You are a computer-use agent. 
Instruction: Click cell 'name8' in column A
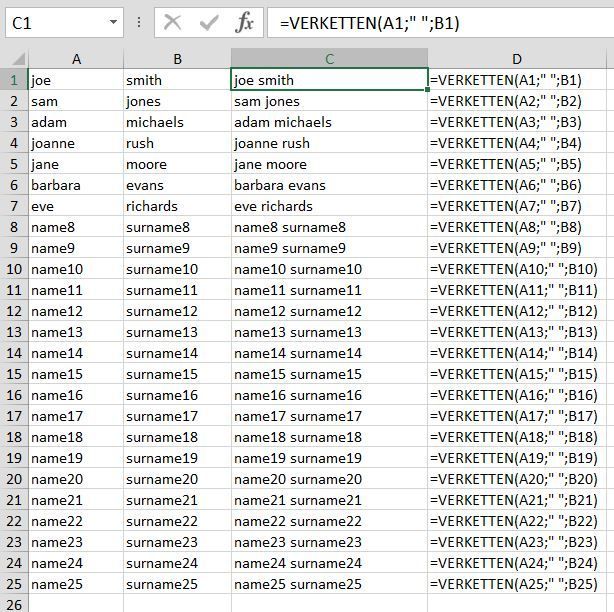[x=76, y=227]
